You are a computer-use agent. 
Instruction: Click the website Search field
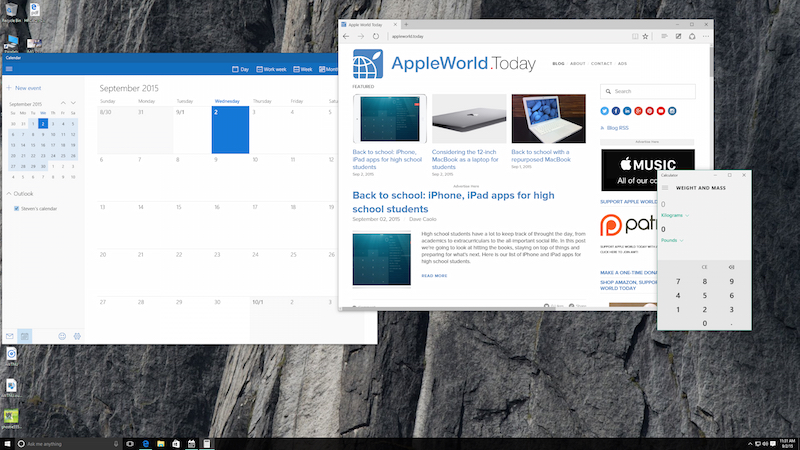point(647,91)
